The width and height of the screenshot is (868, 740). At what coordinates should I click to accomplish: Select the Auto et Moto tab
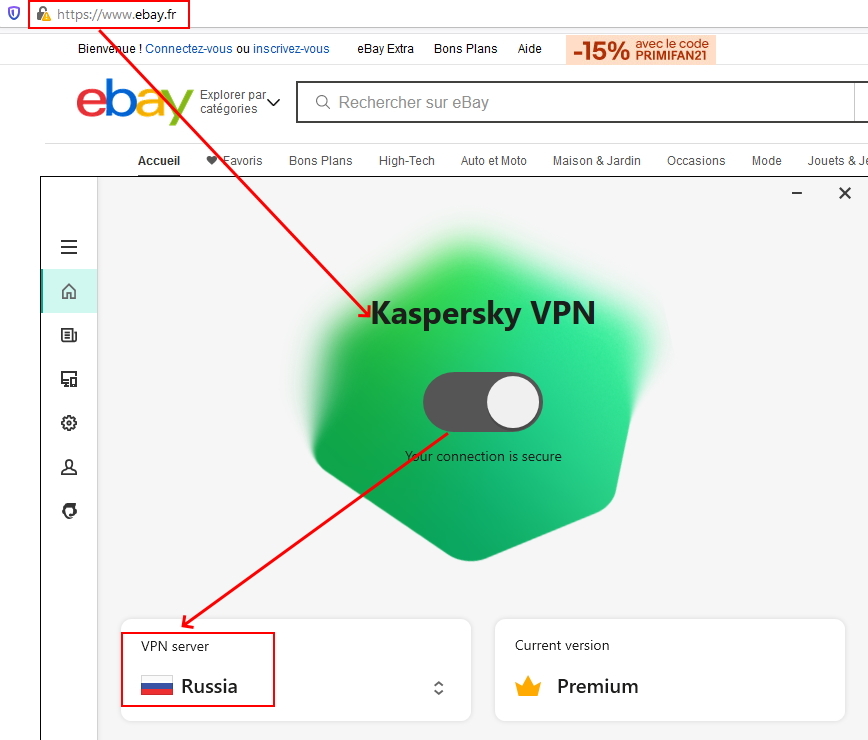[493, 161]
